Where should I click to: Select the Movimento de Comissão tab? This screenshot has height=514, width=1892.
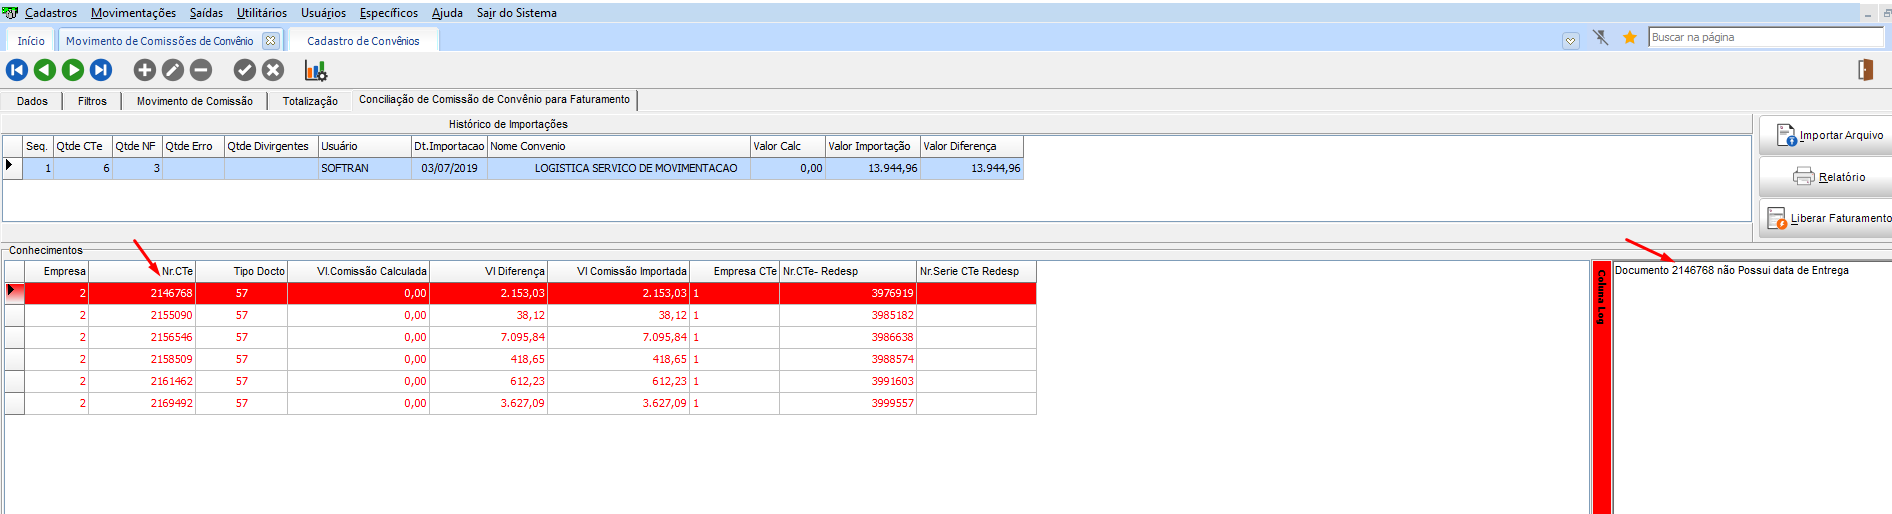[195, 101]
